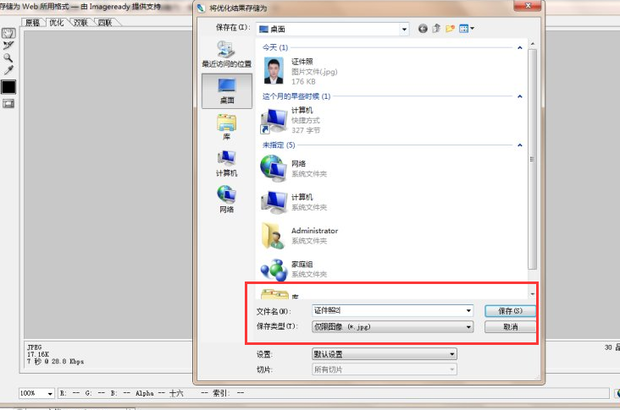620x410 pixels.
Task: Select the Zoom magnifier tool
Action: pos(8,58)
